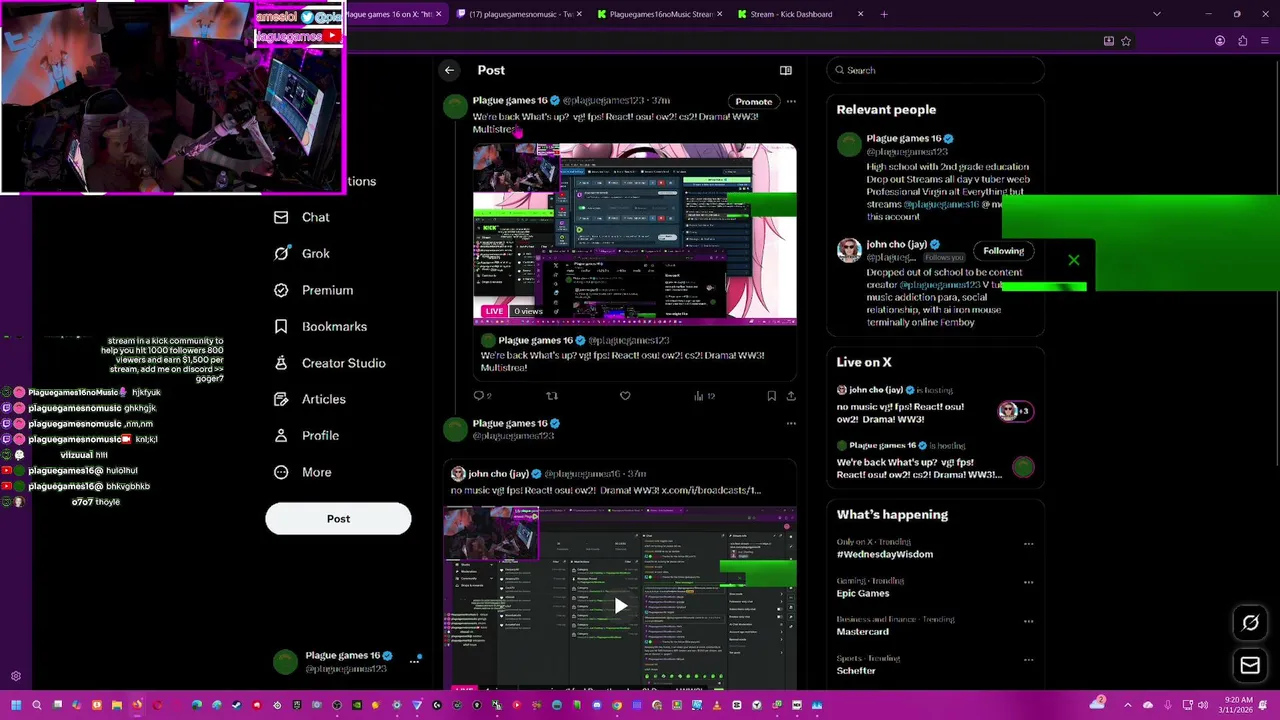Open the browser profile icon
The height and width of the screenshot is (720, 1280).
click(1220, 41)
